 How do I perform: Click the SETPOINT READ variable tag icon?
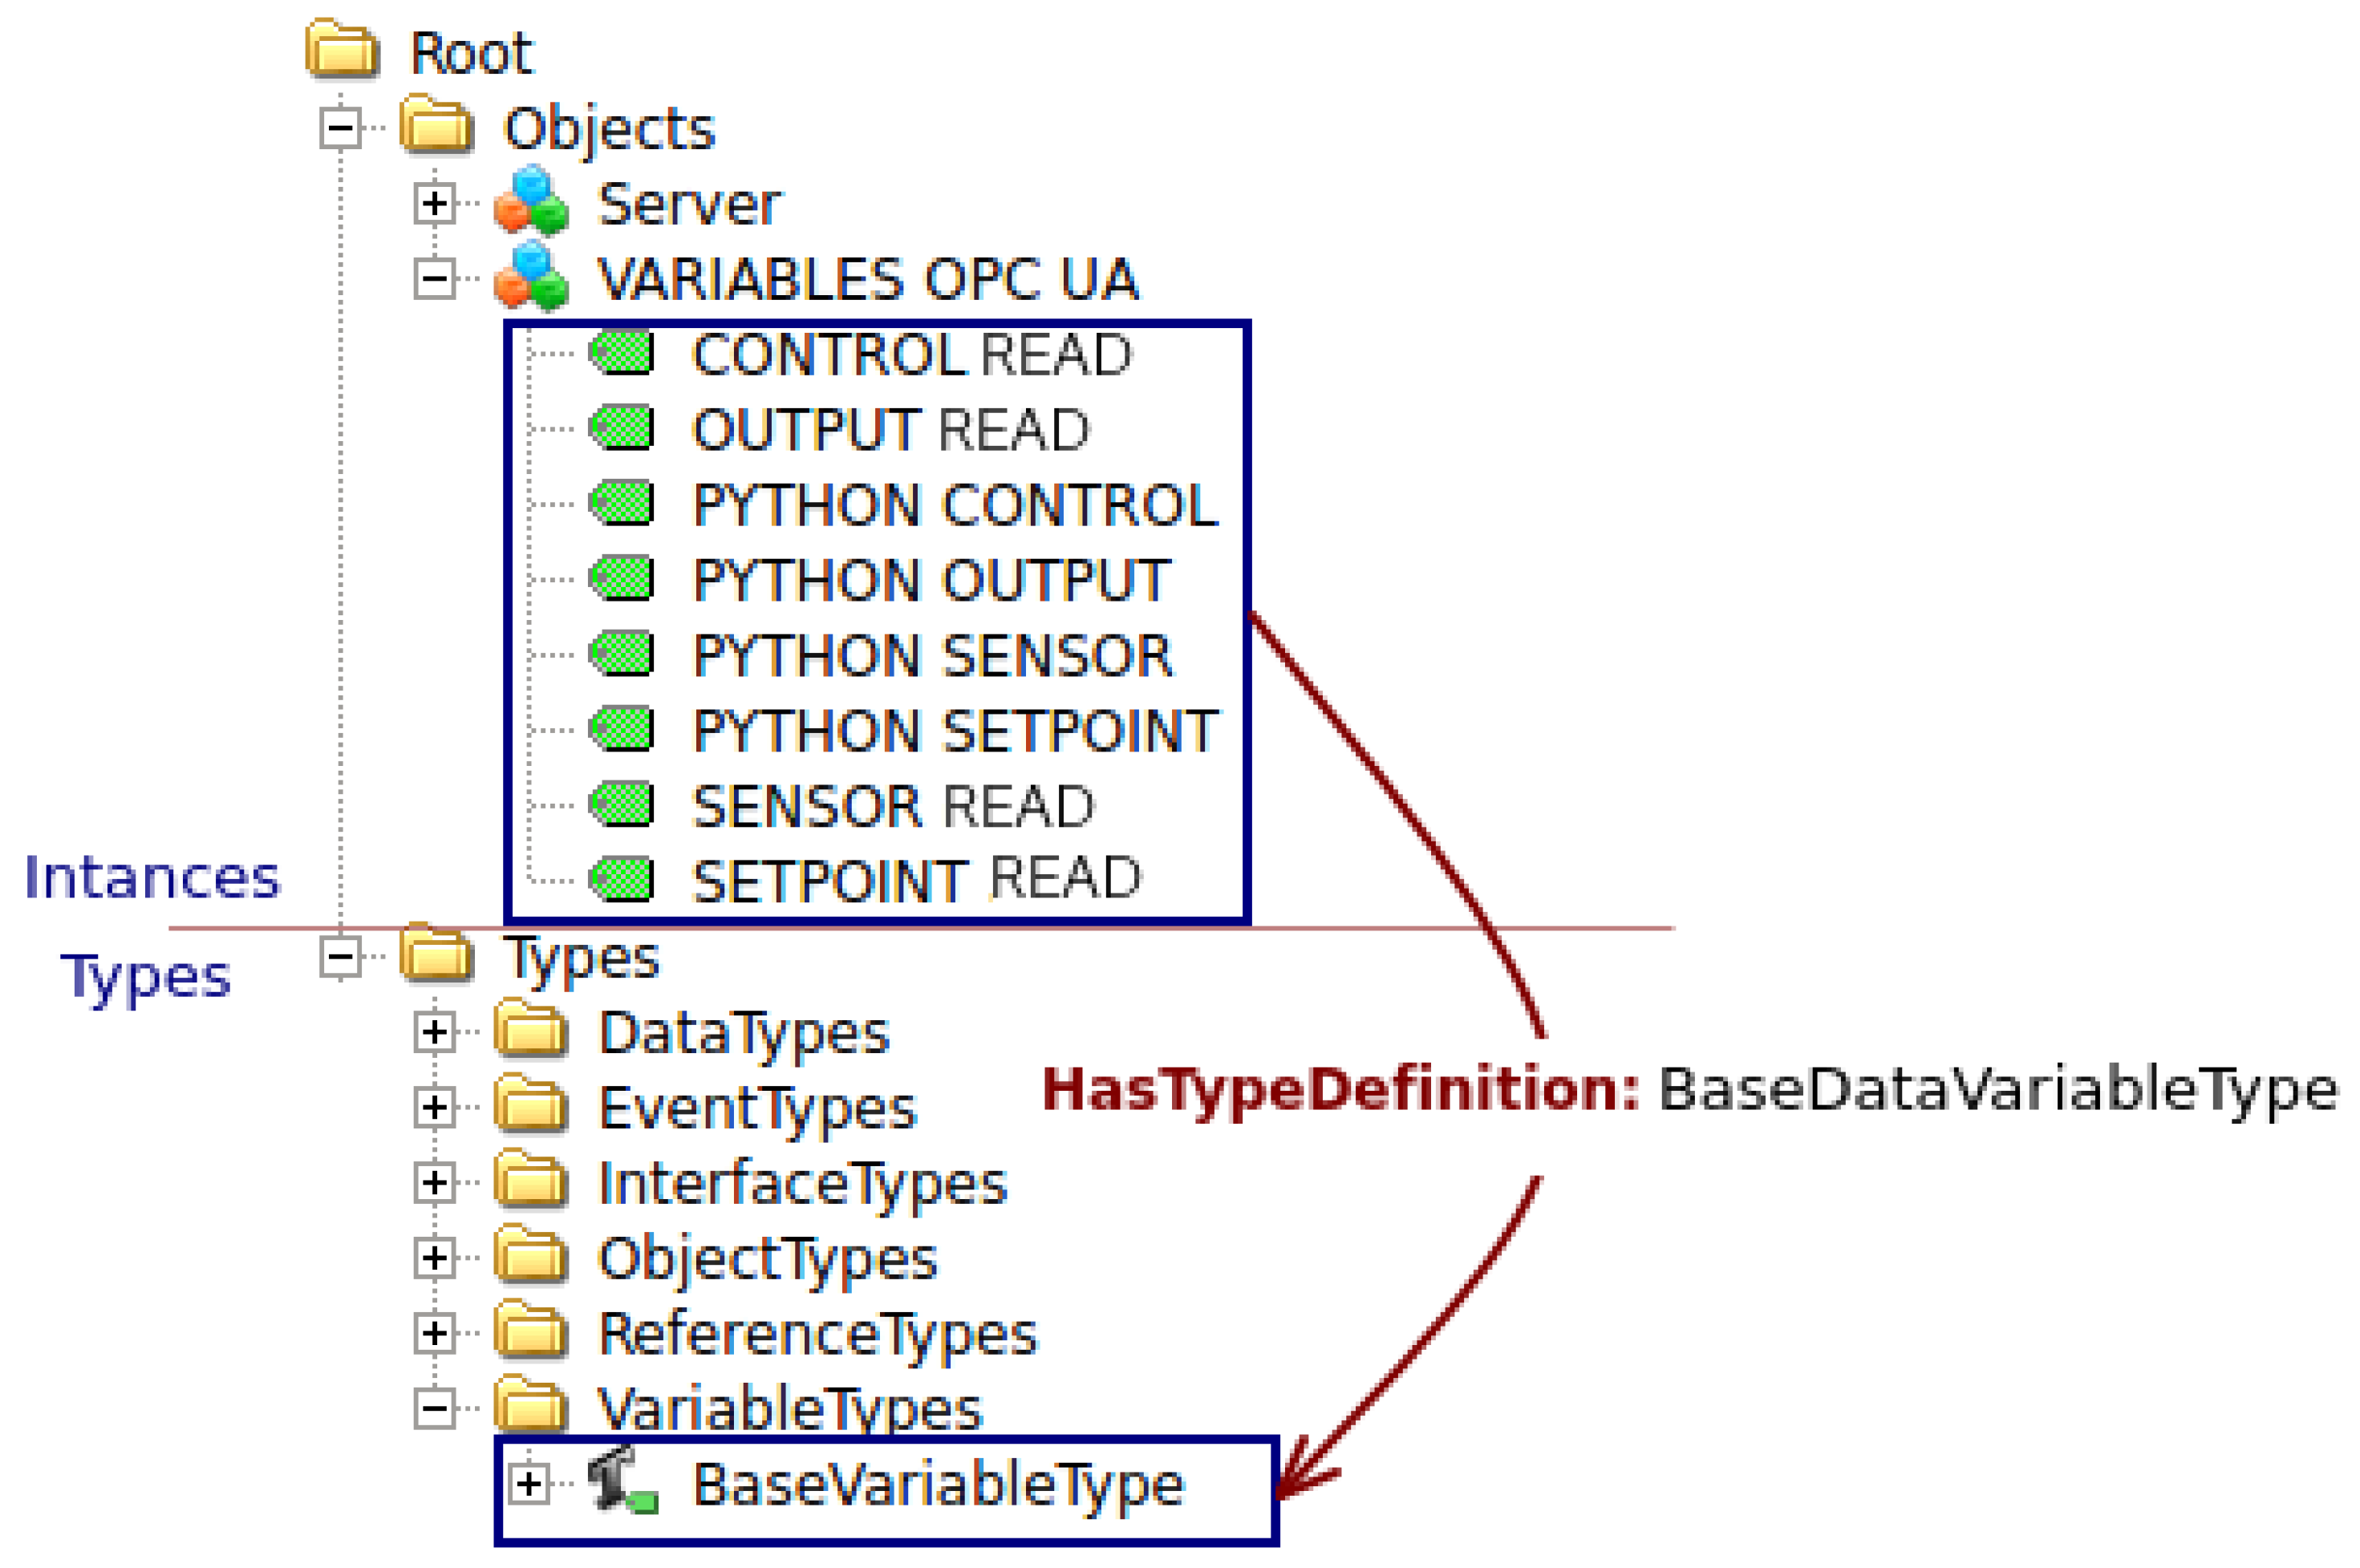tap(622, 880)
